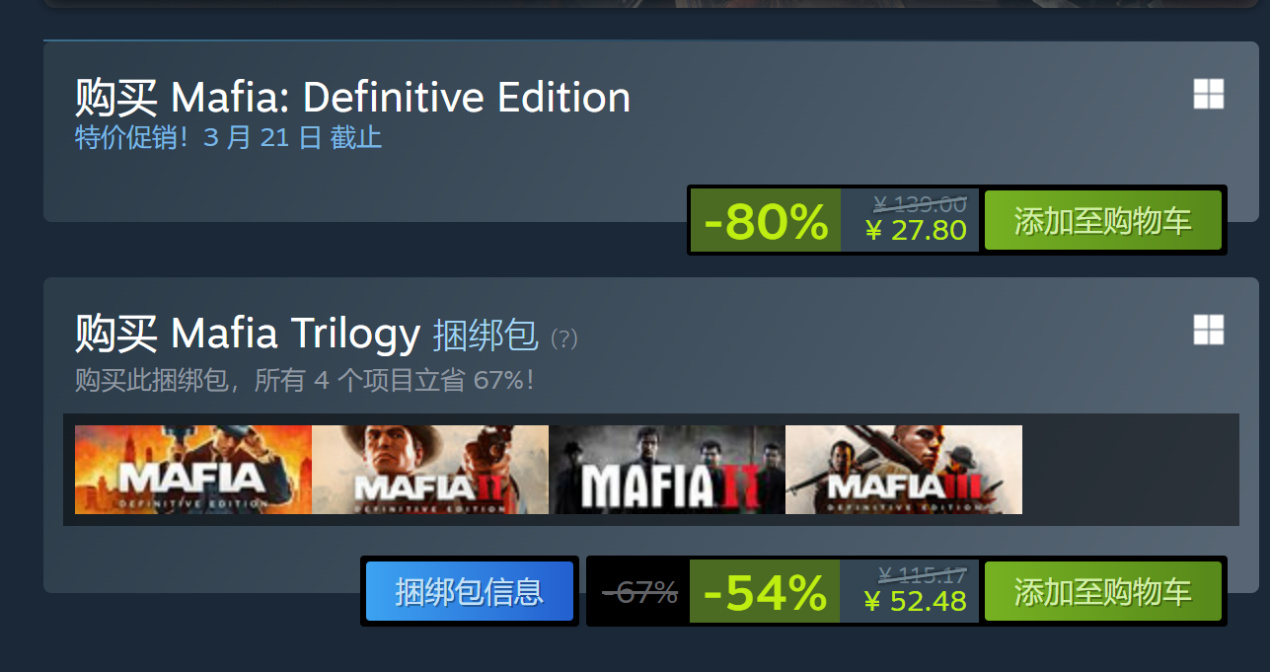Click the 购买 Mafia: Definitive Edition heading
This screenshot has width=1270, height=672.
coord(352,97)
